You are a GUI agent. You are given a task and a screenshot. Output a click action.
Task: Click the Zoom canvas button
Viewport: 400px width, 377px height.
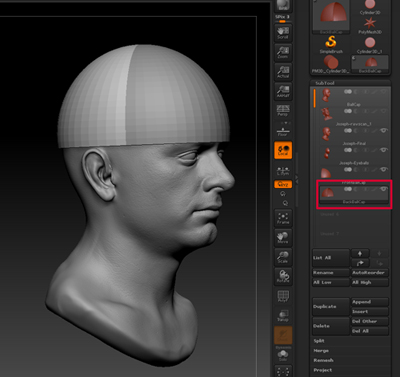(283, 52)
